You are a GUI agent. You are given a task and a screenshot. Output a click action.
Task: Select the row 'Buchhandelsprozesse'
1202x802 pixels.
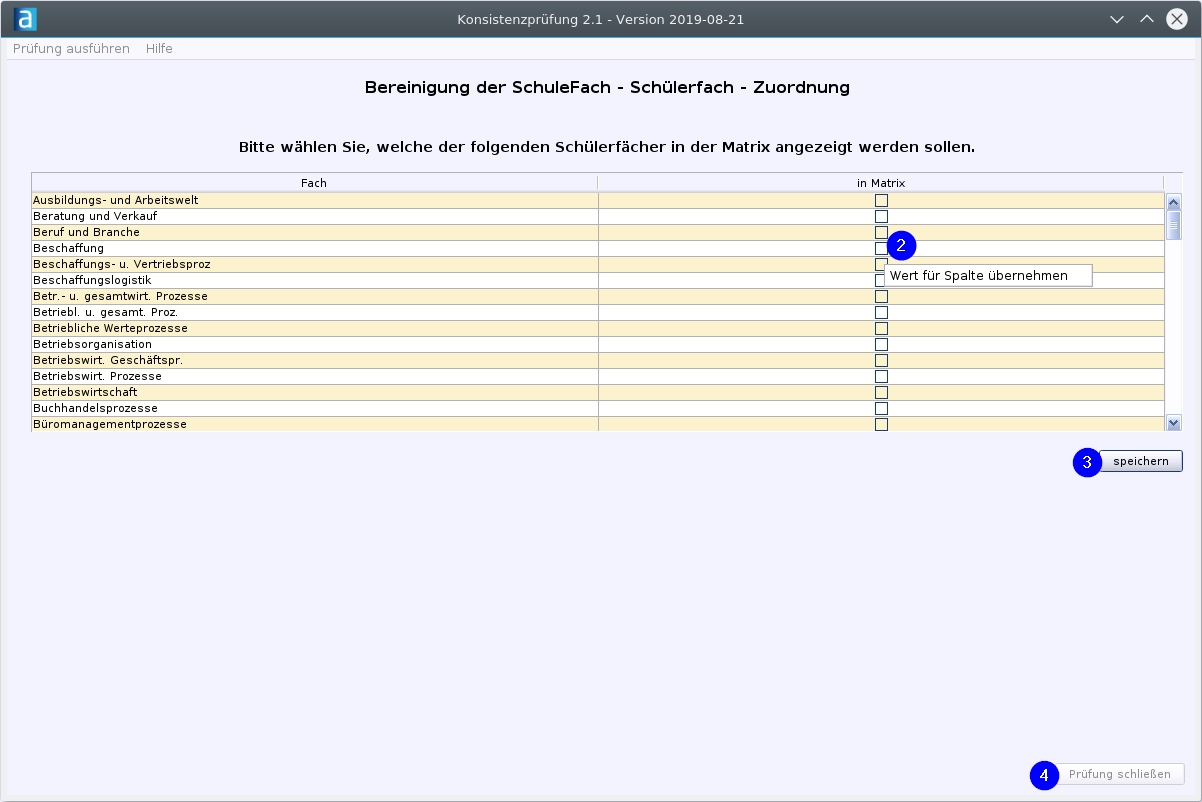(598, 408)
